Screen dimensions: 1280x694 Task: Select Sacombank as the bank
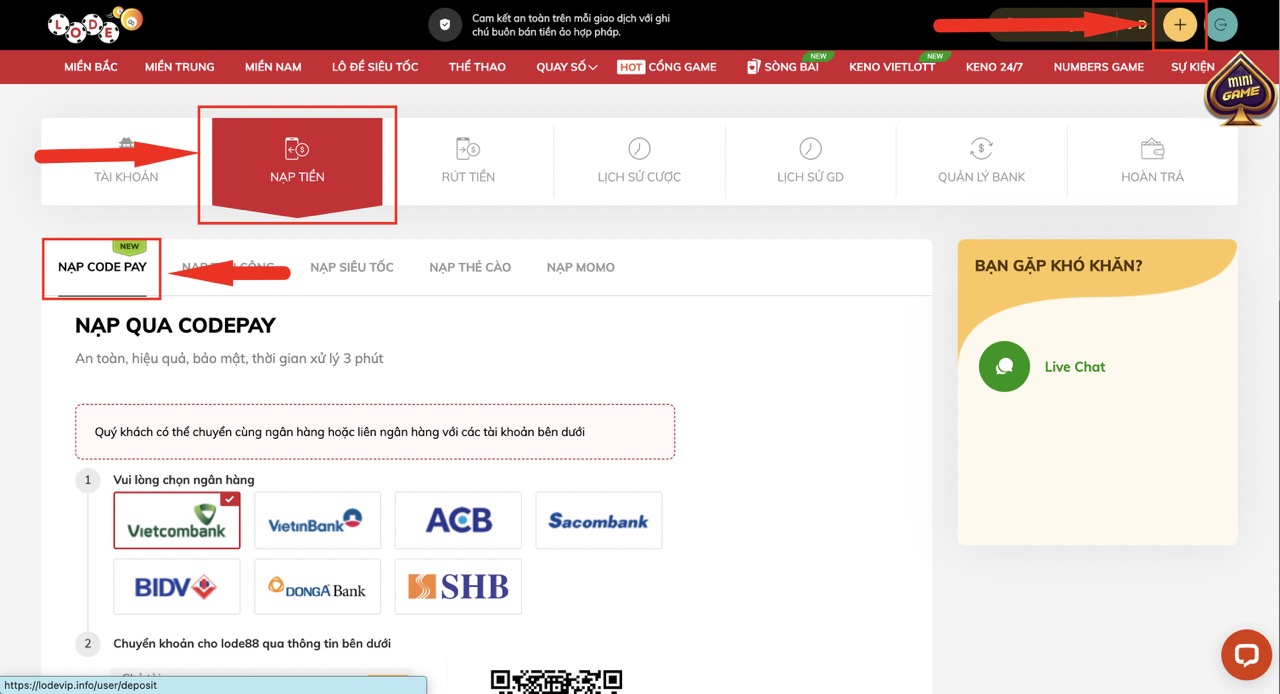click(x=598, y=520)
